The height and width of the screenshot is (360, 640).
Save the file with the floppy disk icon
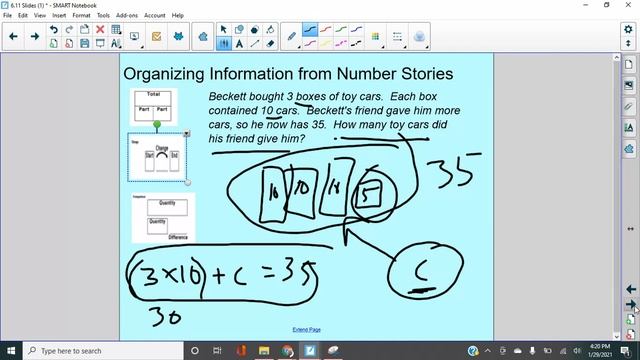(84, 43)
